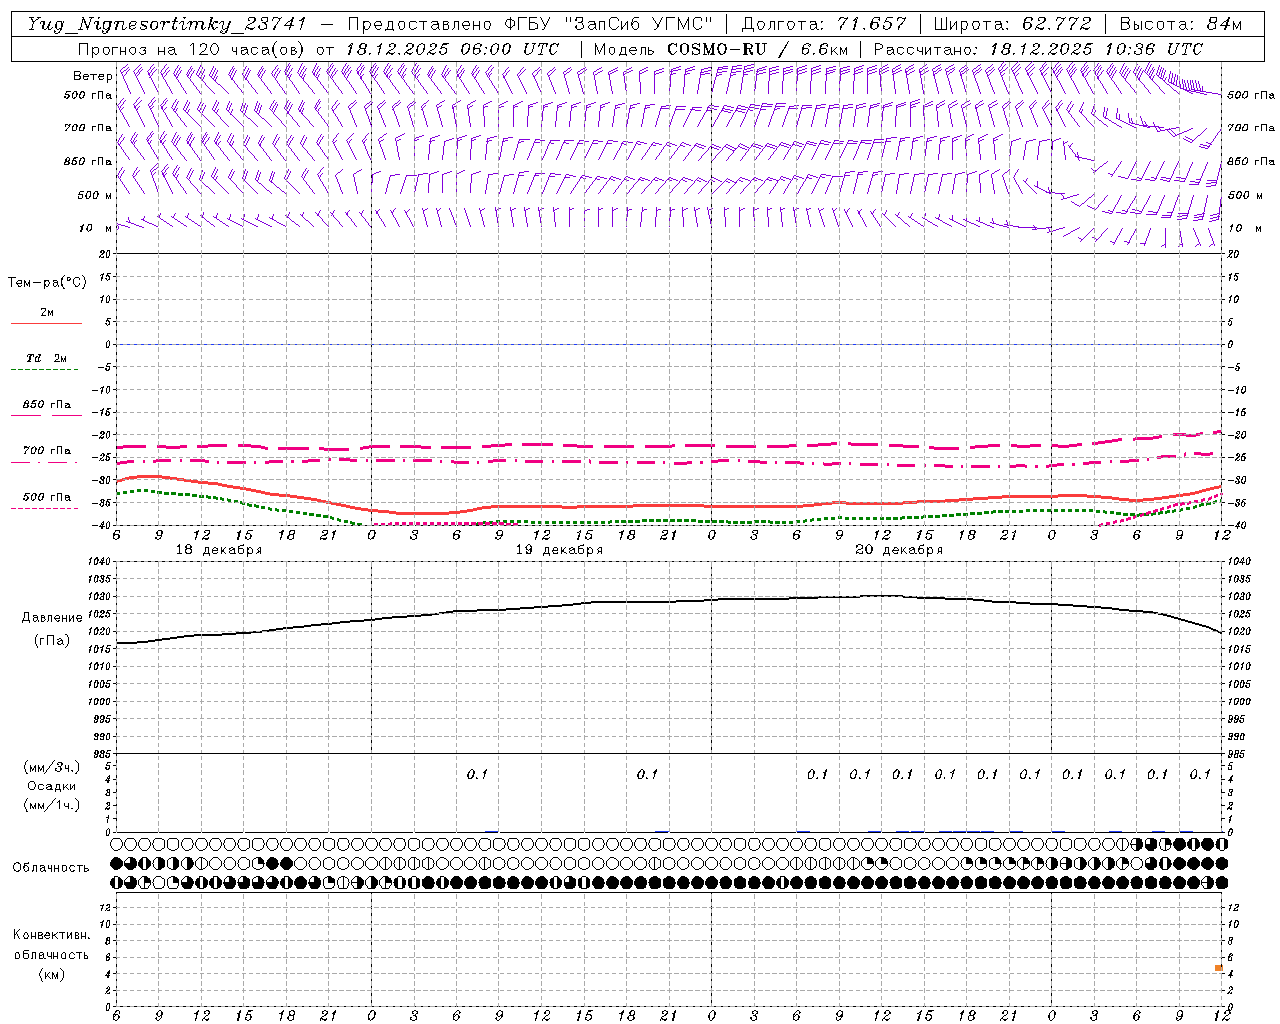Click the 20 декабря date label
The image size is (1280, 1024).
coord(899,550)
